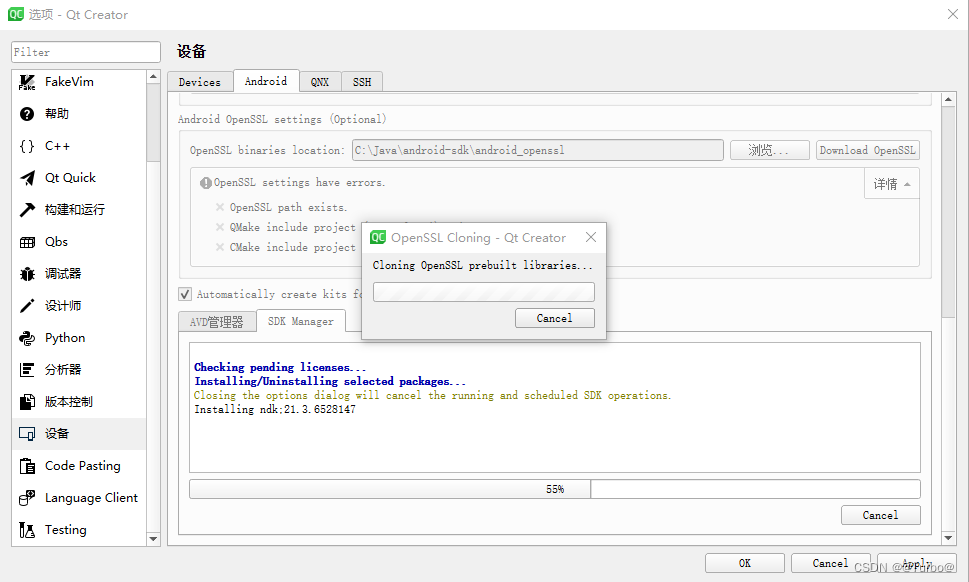Viewport: 969px width, 582px height.
Task: Open the C++ braces icon category
Action: pos(27,146)
